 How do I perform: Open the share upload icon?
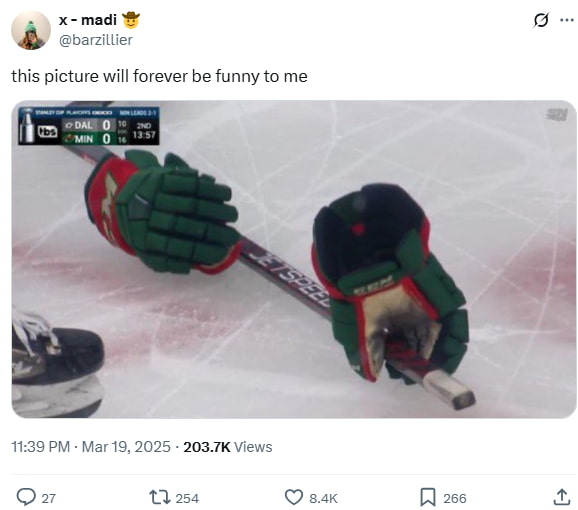(561, 497)
